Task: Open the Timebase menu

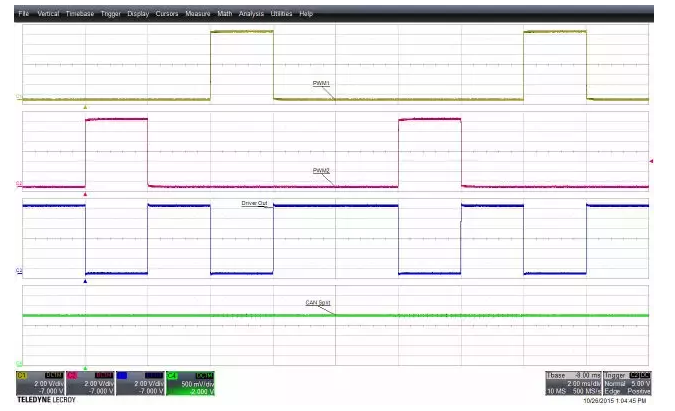Action: pos(80,14)
